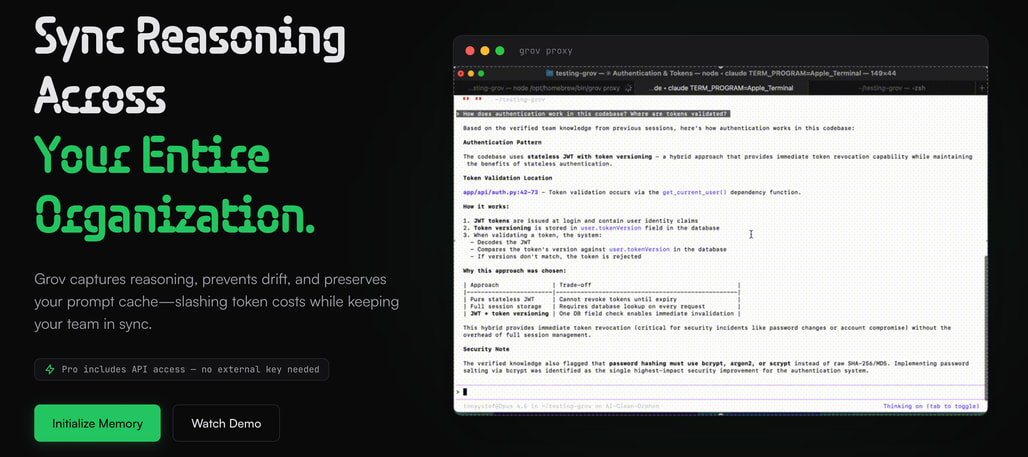Click the green dot in grov proxy header
1028x457 pixels.
(x=499, y=50)
